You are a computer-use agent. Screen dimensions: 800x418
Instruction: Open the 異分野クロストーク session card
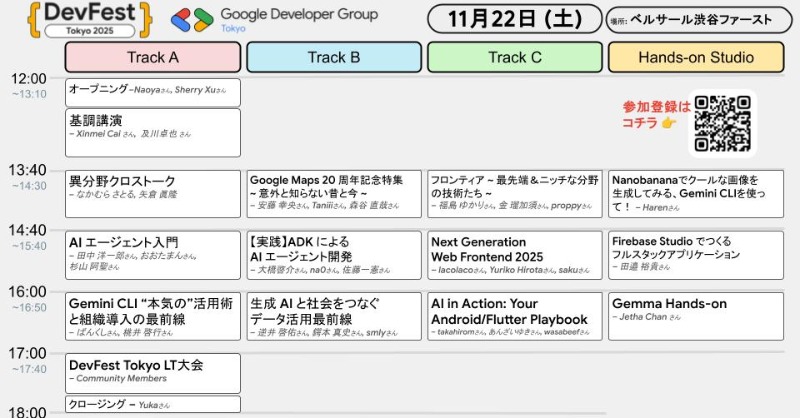pos(153,194)
